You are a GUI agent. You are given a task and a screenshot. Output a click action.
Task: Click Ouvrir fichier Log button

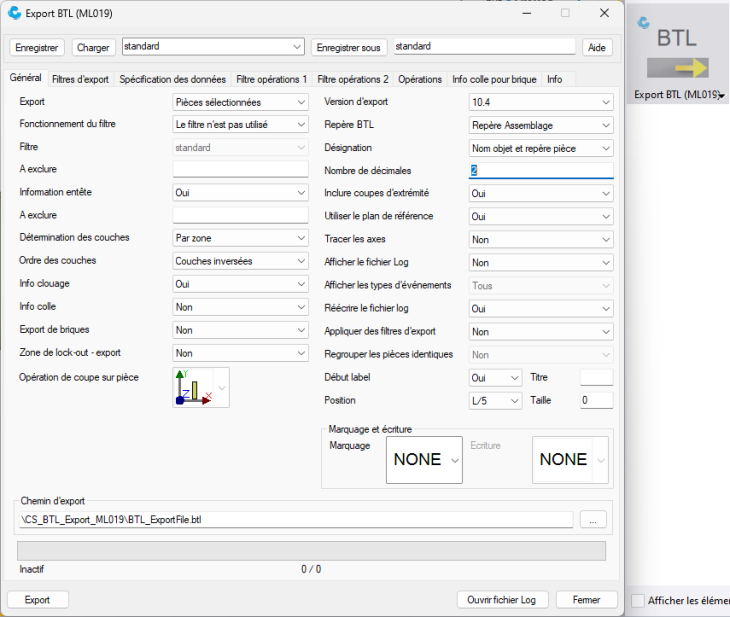pos(502,600)
